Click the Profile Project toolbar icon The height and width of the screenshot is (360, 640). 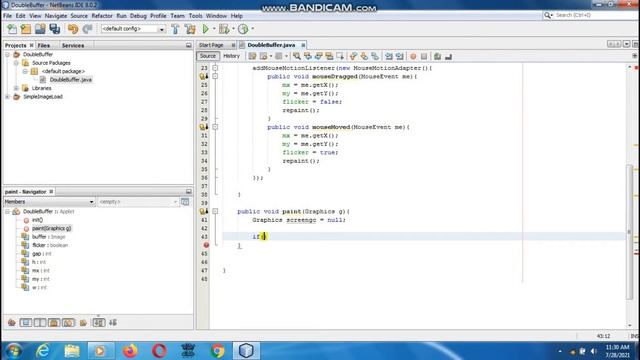[243, 29]
